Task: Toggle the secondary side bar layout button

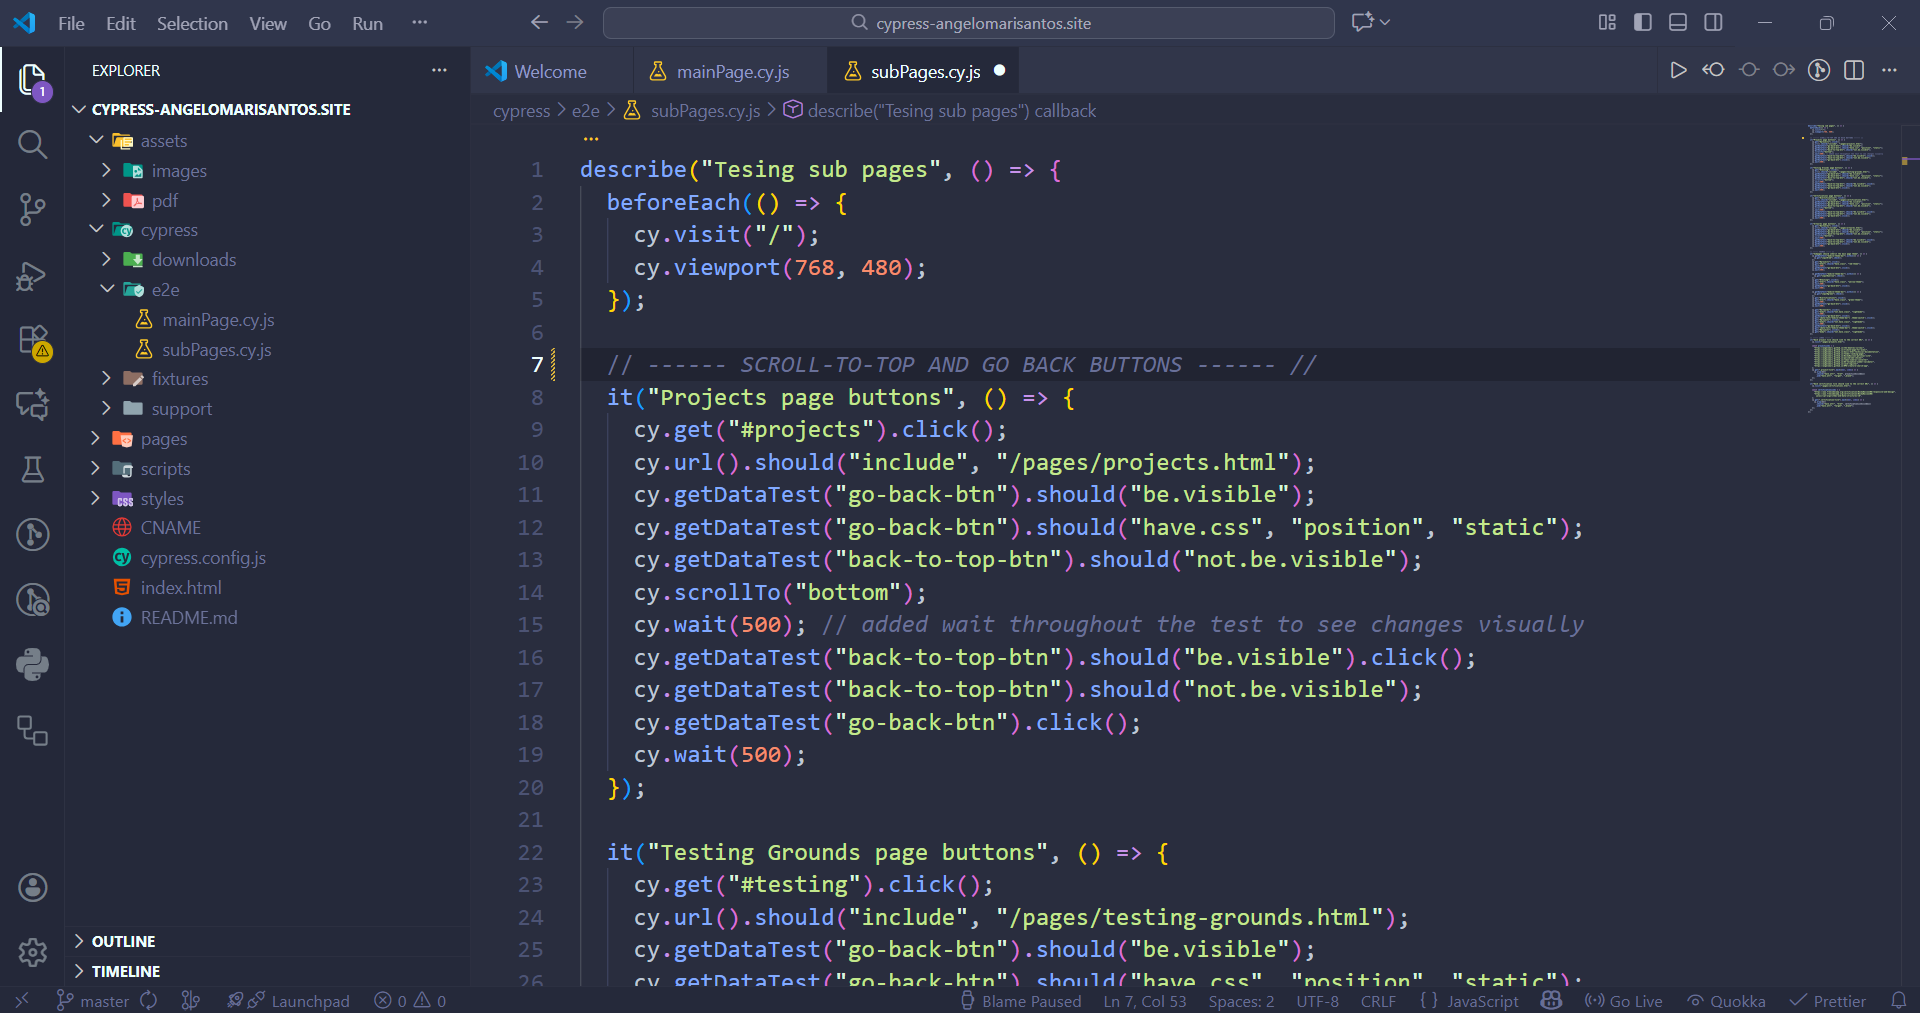Action: 1713,23
